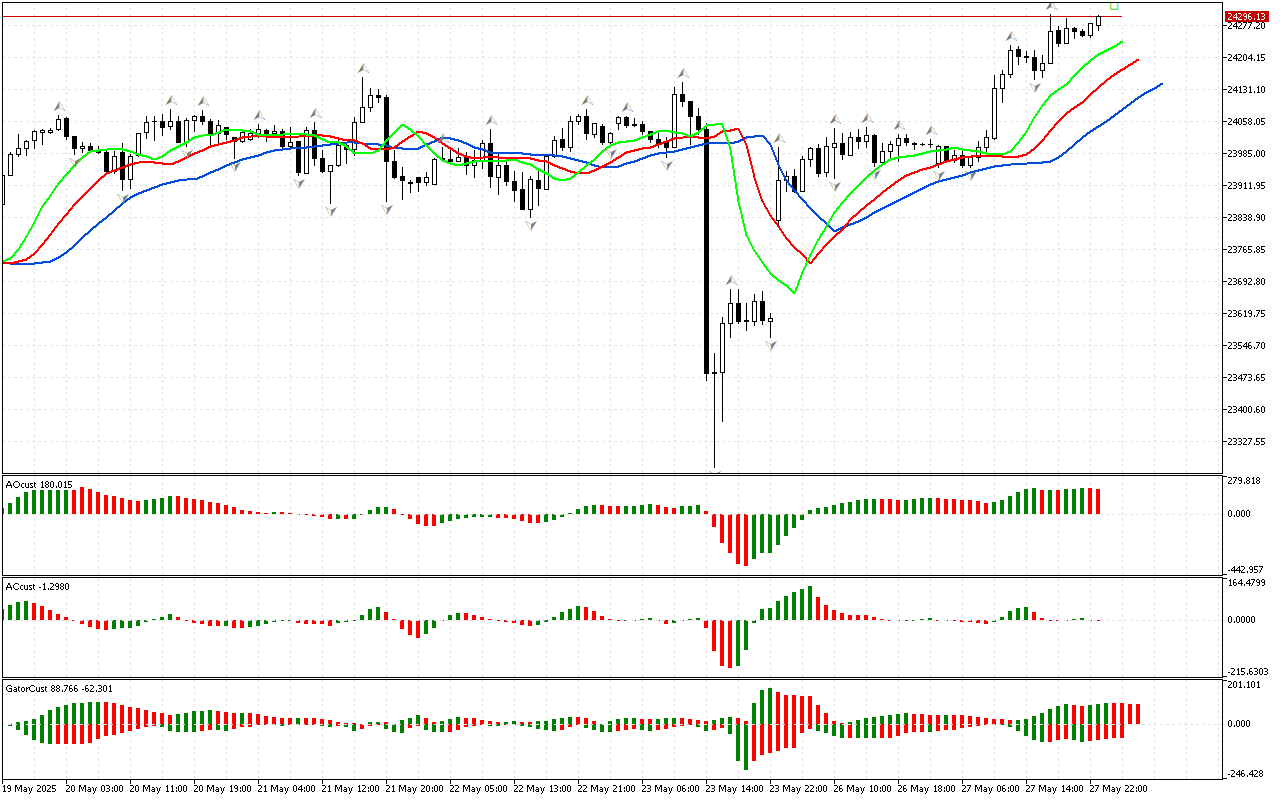Screen dimensions: 1280x800
Task: Click the GatorCust 88.766 -62.301 indicator label
Action: (x=59, y=688)
